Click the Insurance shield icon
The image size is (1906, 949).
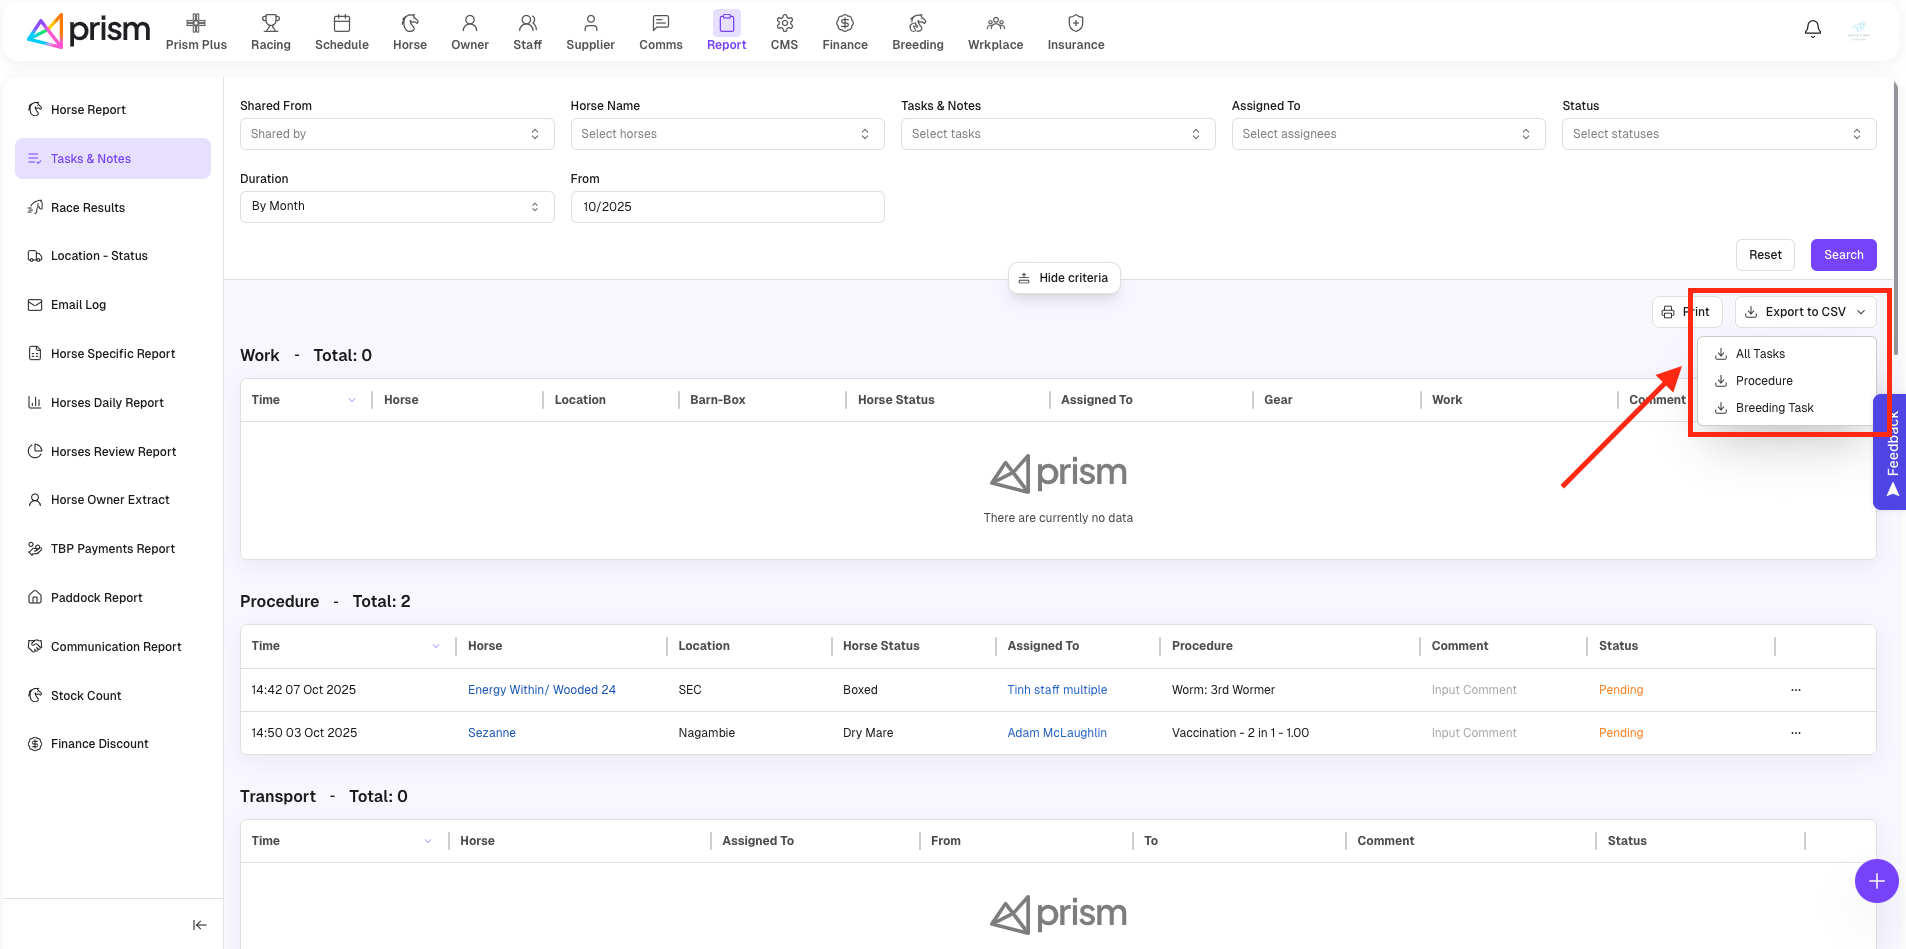[x=1075, y=23]
